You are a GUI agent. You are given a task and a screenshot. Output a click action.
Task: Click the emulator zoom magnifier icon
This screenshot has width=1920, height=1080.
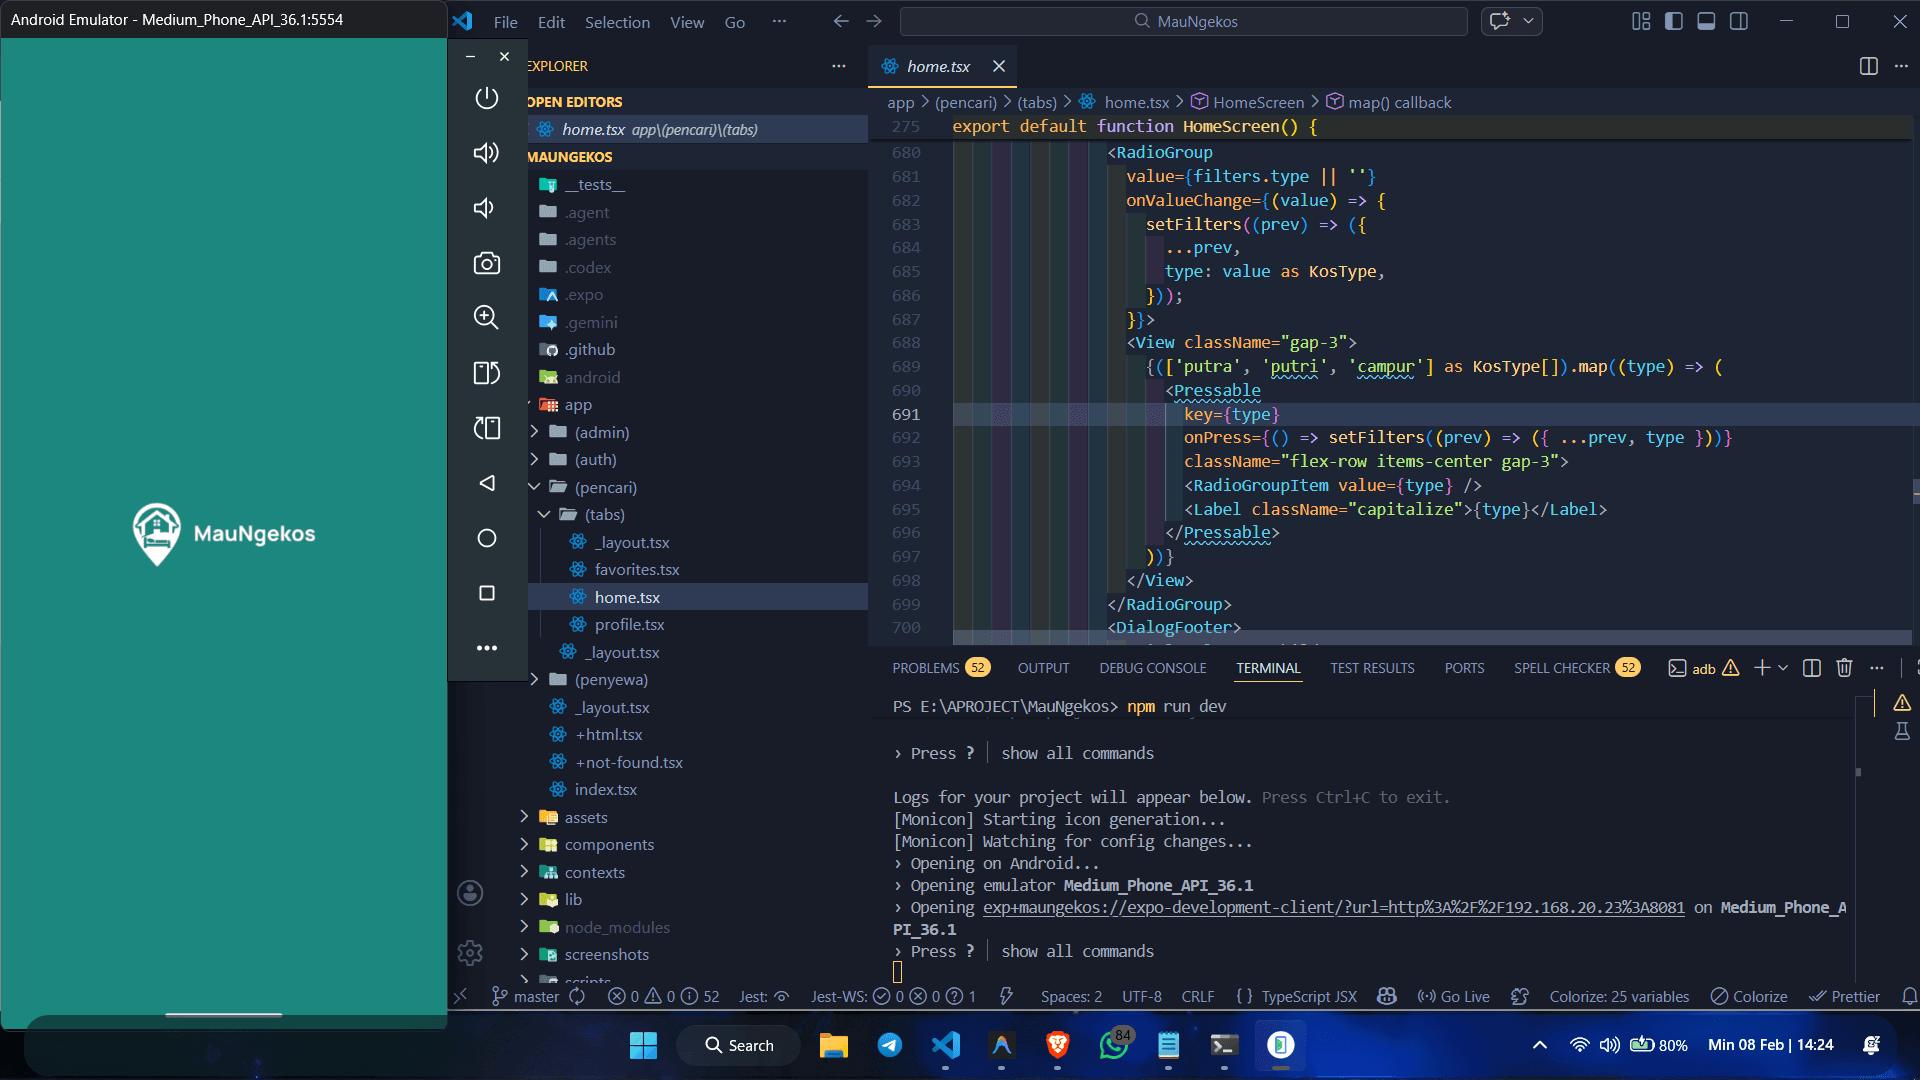[x=486, y=318]
